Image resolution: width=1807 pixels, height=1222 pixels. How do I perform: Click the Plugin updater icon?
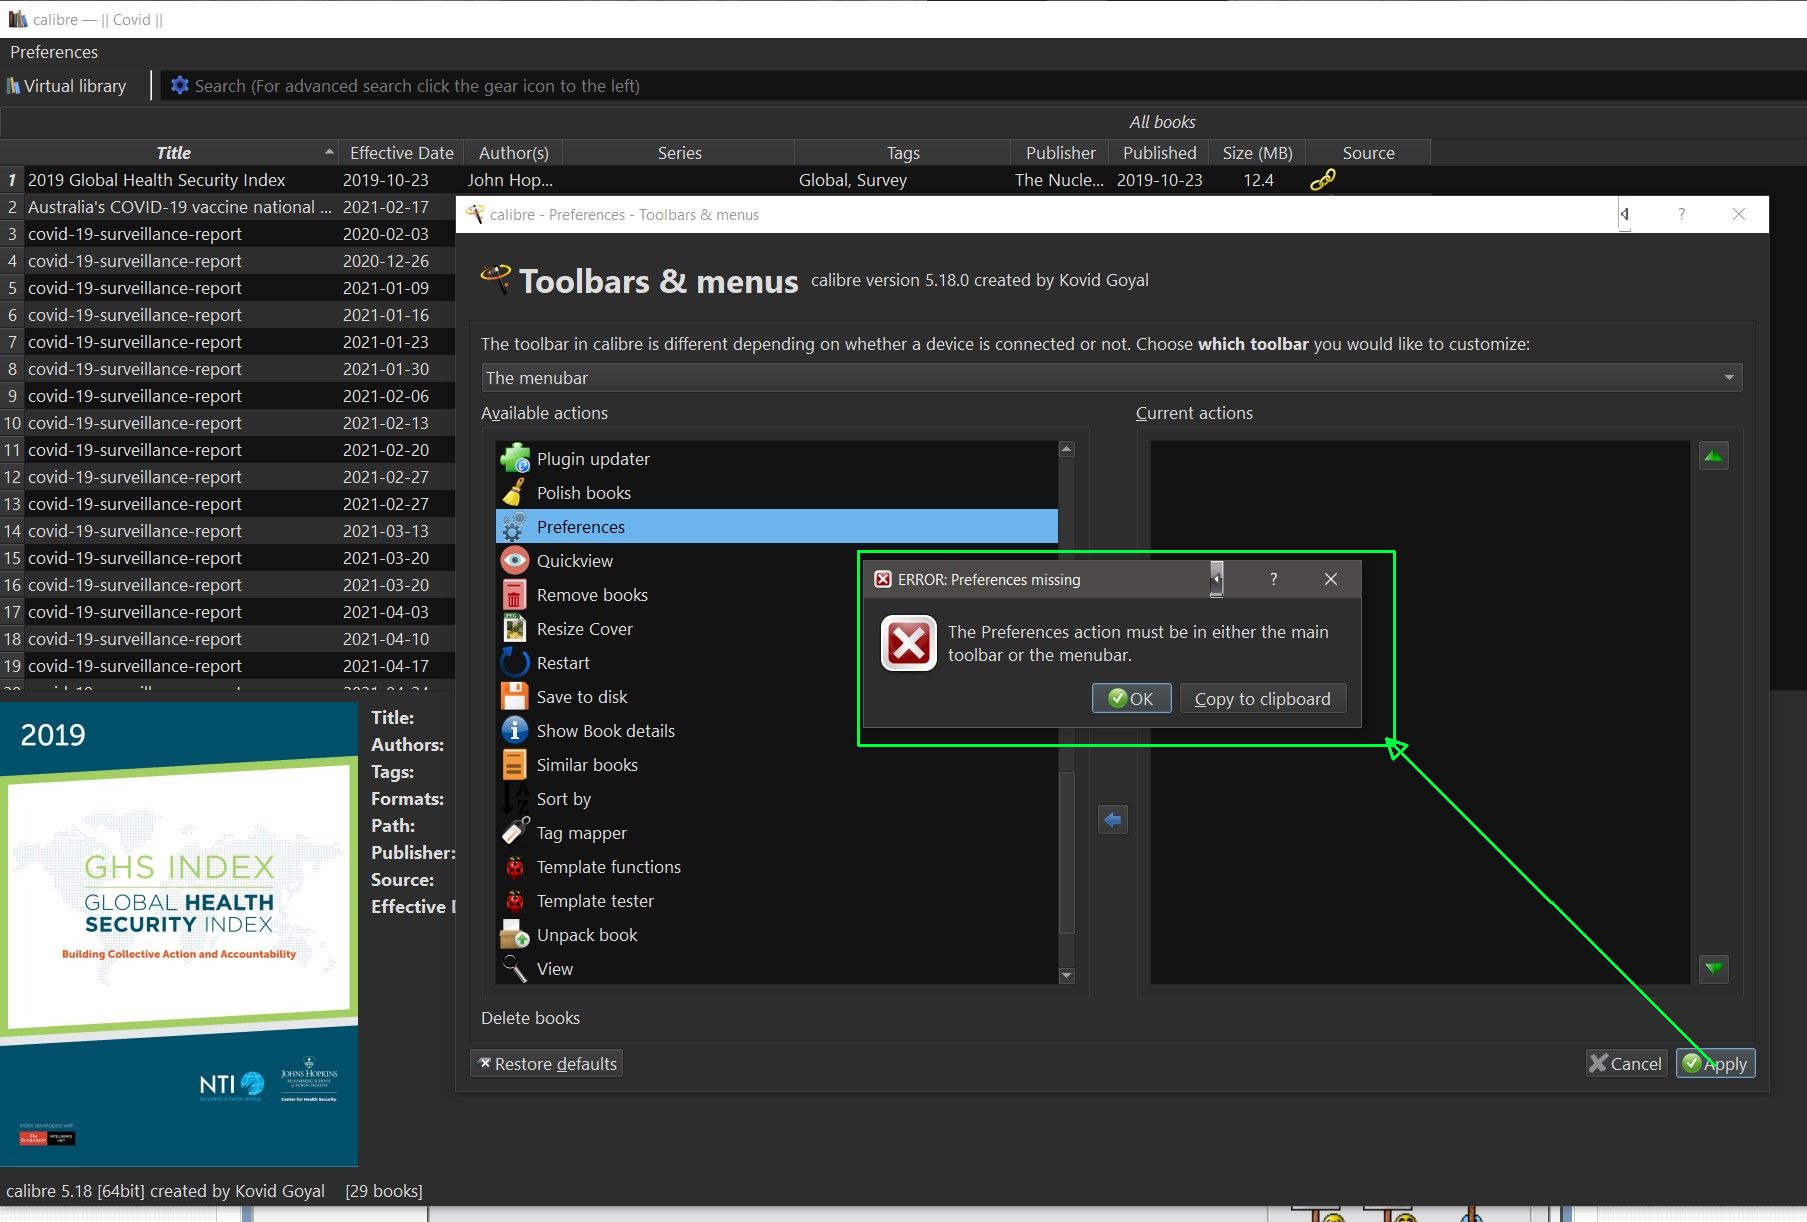pyautogui.click(x=515, y=459)
